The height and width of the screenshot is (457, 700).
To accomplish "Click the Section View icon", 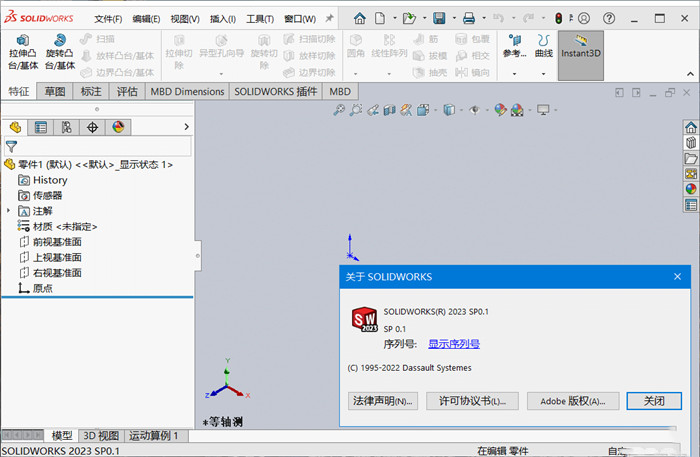I will (x=390, y=110).
